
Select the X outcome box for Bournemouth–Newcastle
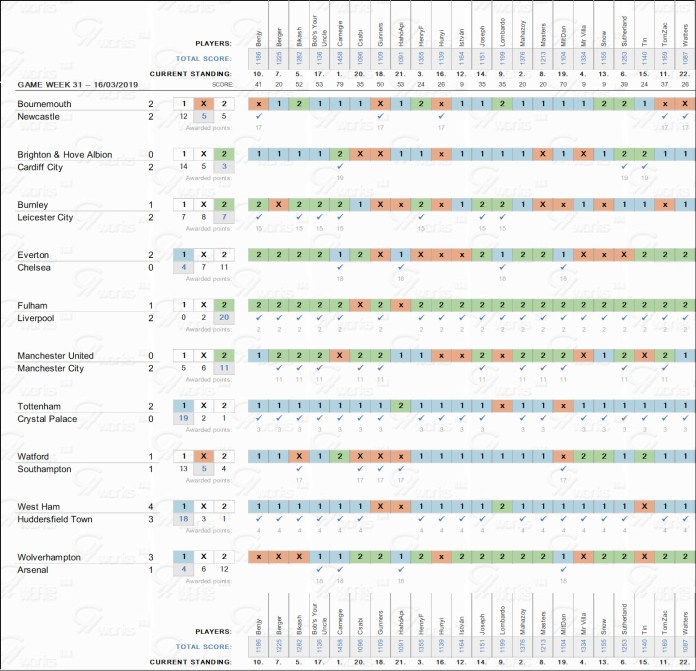click(205, 104)
